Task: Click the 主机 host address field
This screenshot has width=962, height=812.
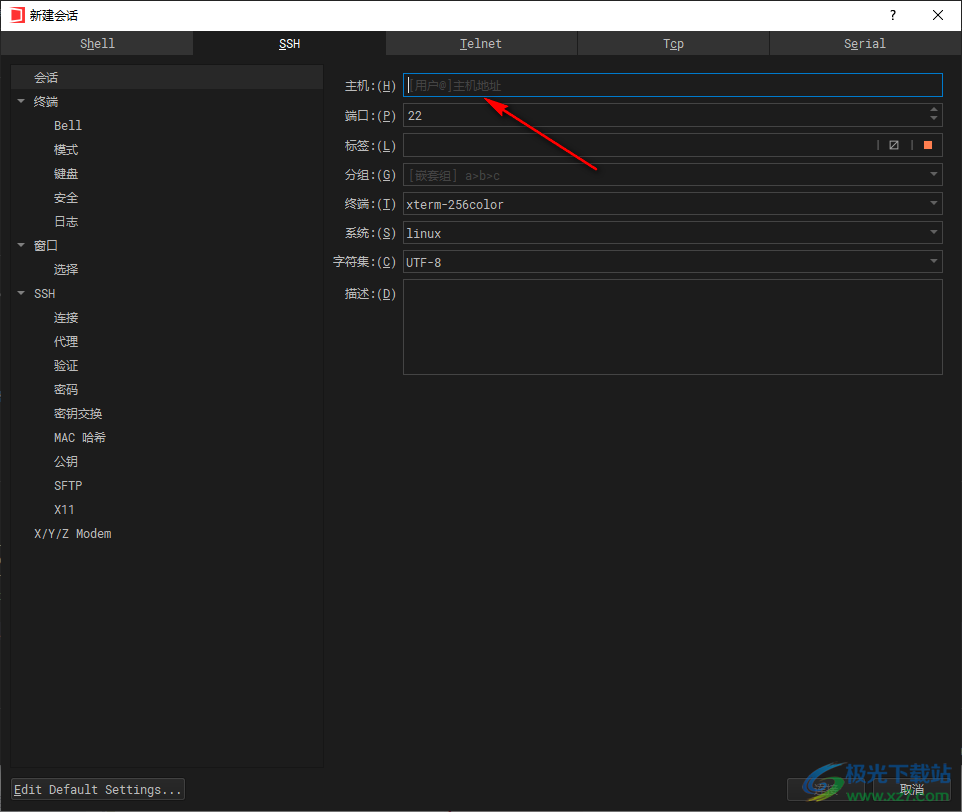Action: pyautogui.click(x=672, y=85)
